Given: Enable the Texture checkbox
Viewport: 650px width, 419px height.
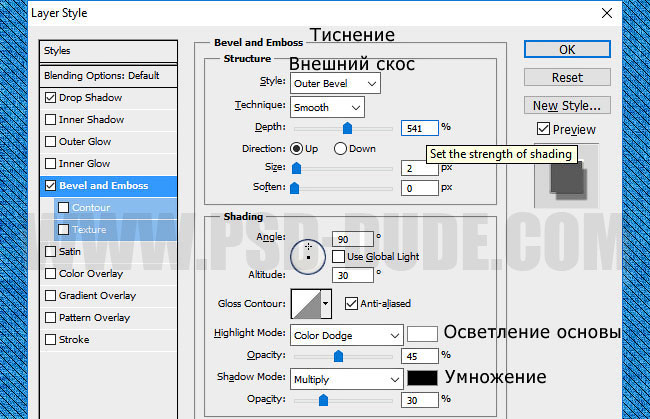Looking at the screenshot, I should pos(63,229).
